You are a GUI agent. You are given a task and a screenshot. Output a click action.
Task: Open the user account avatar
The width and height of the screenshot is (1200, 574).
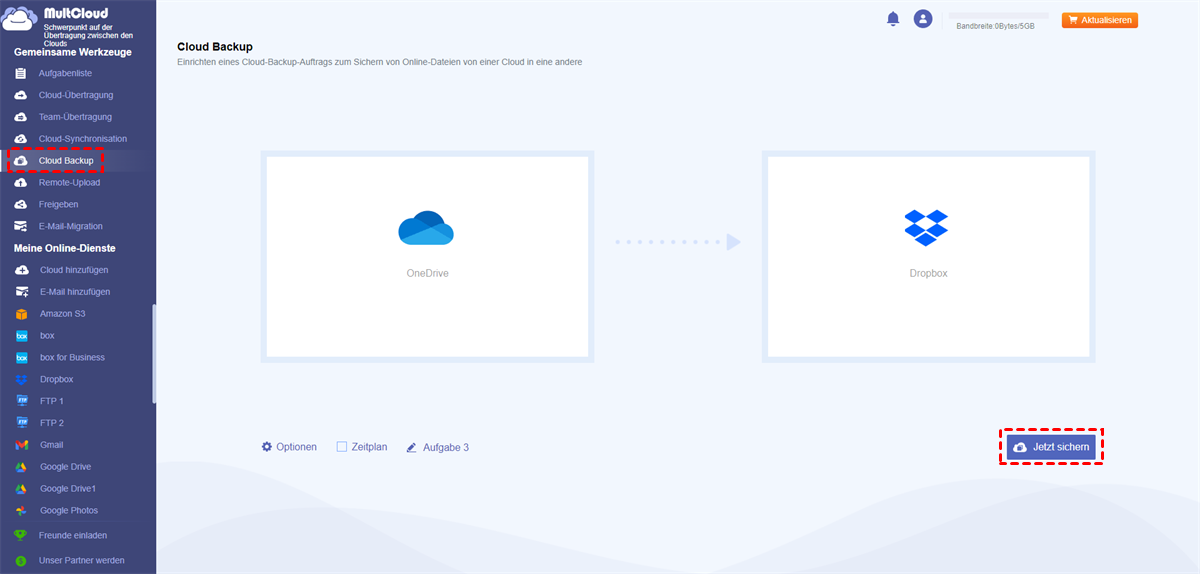[923, 19]
